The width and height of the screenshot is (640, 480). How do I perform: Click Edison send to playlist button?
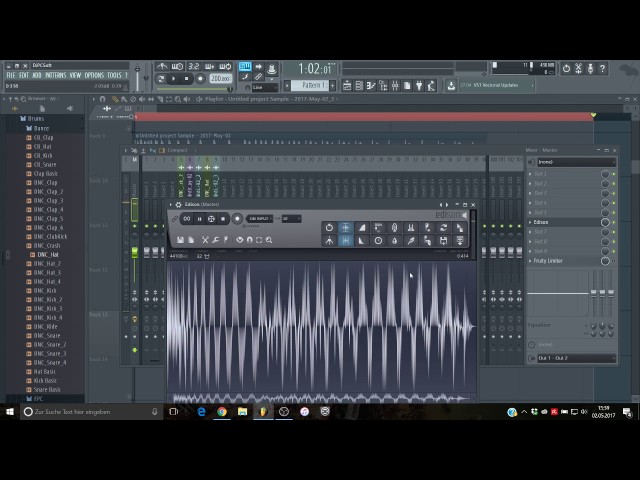460,241
